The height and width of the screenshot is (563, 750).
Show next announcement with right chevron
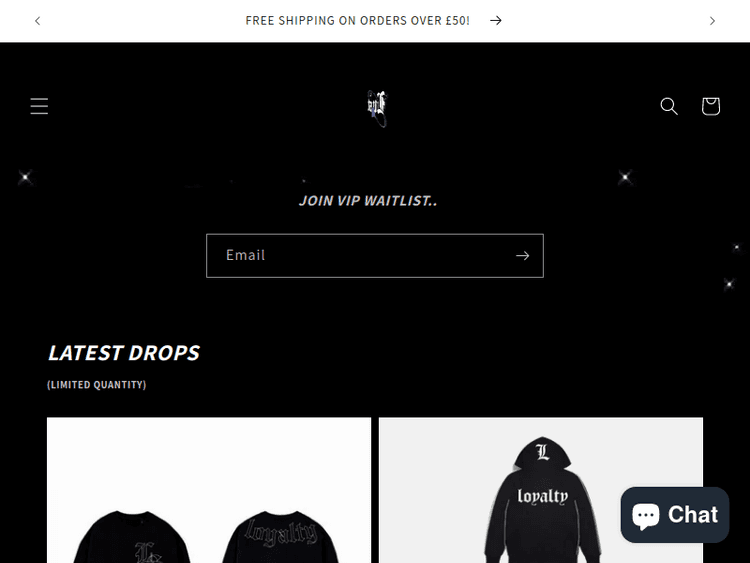pyautogui.click(x=712, y=21)
